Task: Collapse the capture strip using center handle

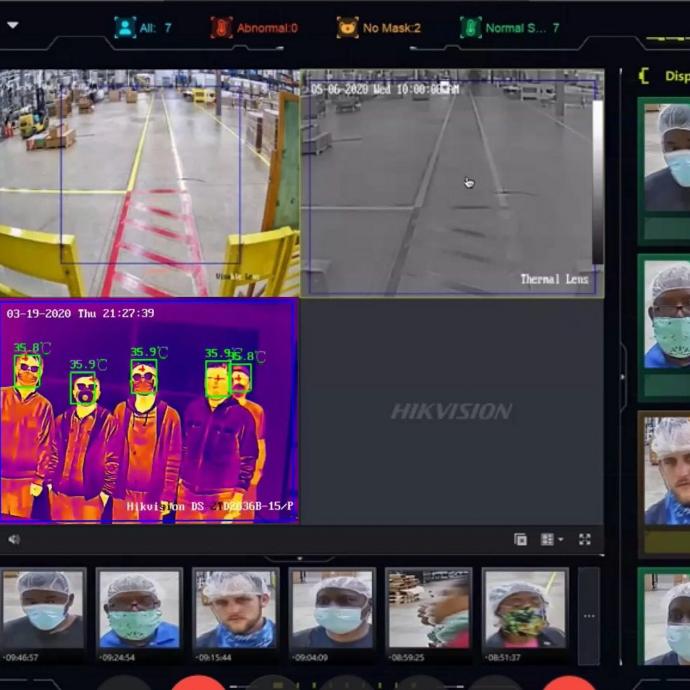Action: point(300,559)
